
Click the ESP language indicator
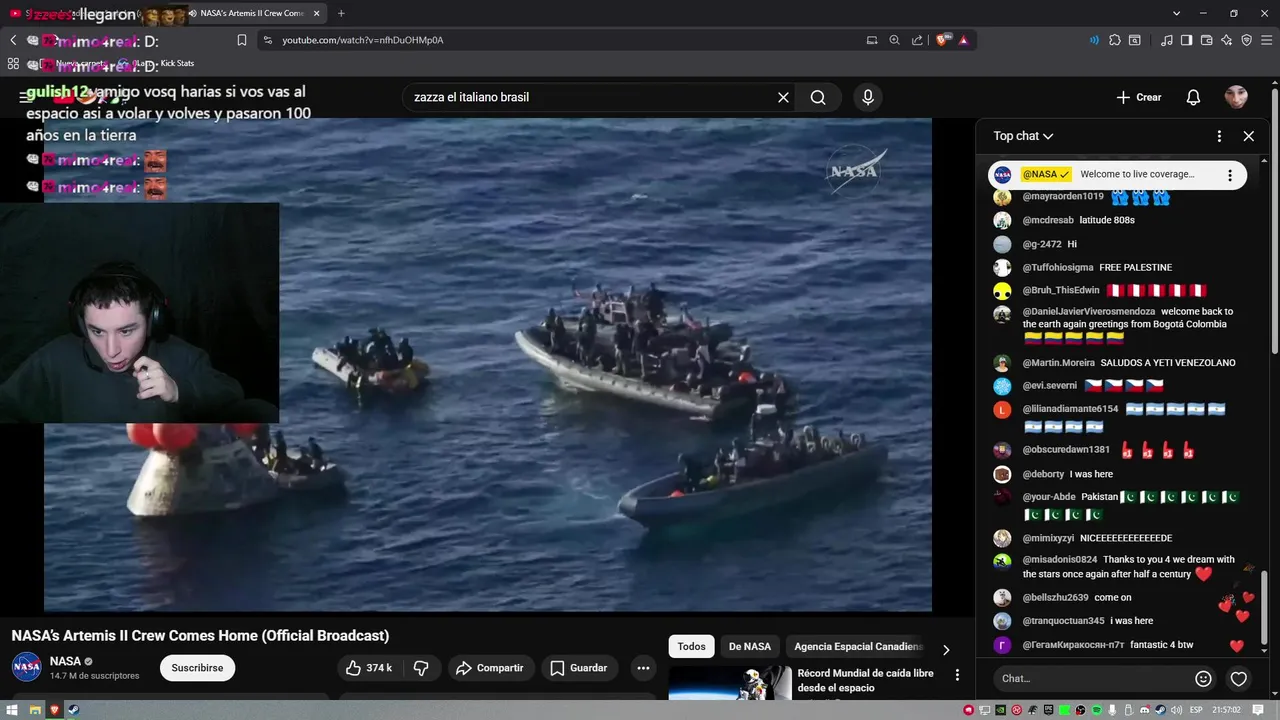pos(1195,710)
